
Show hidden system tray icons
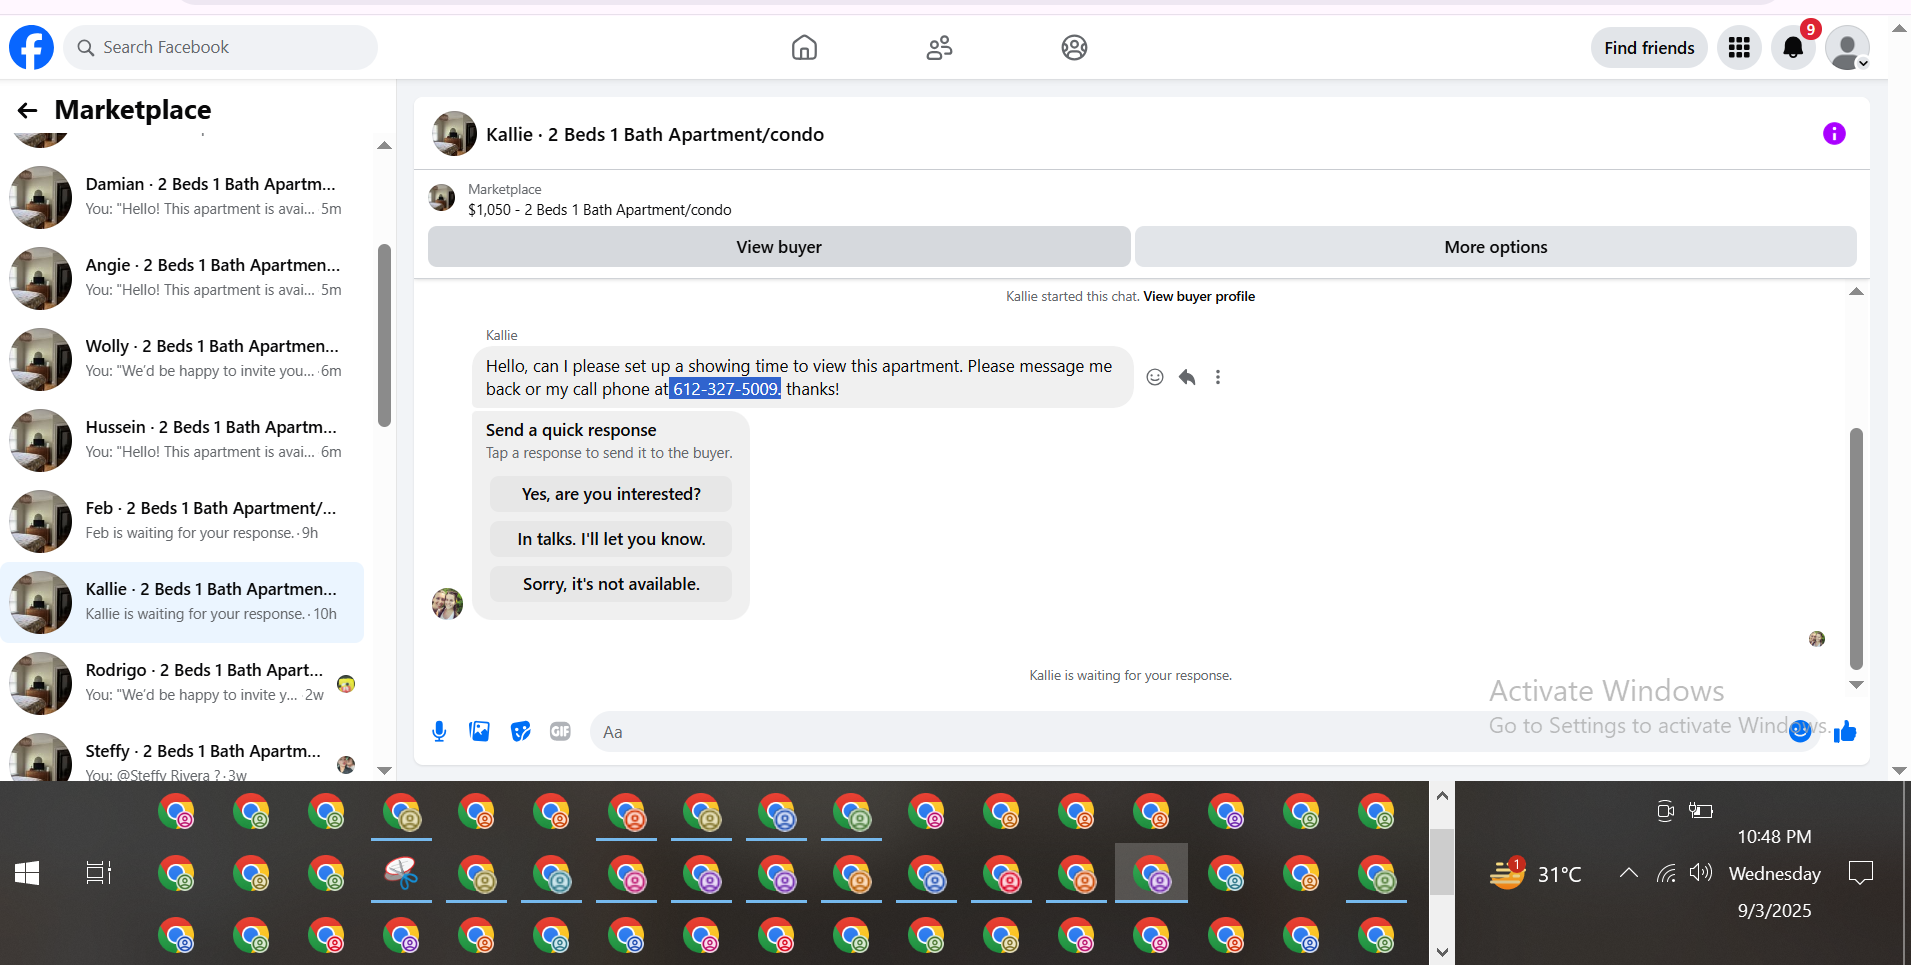1629,873
